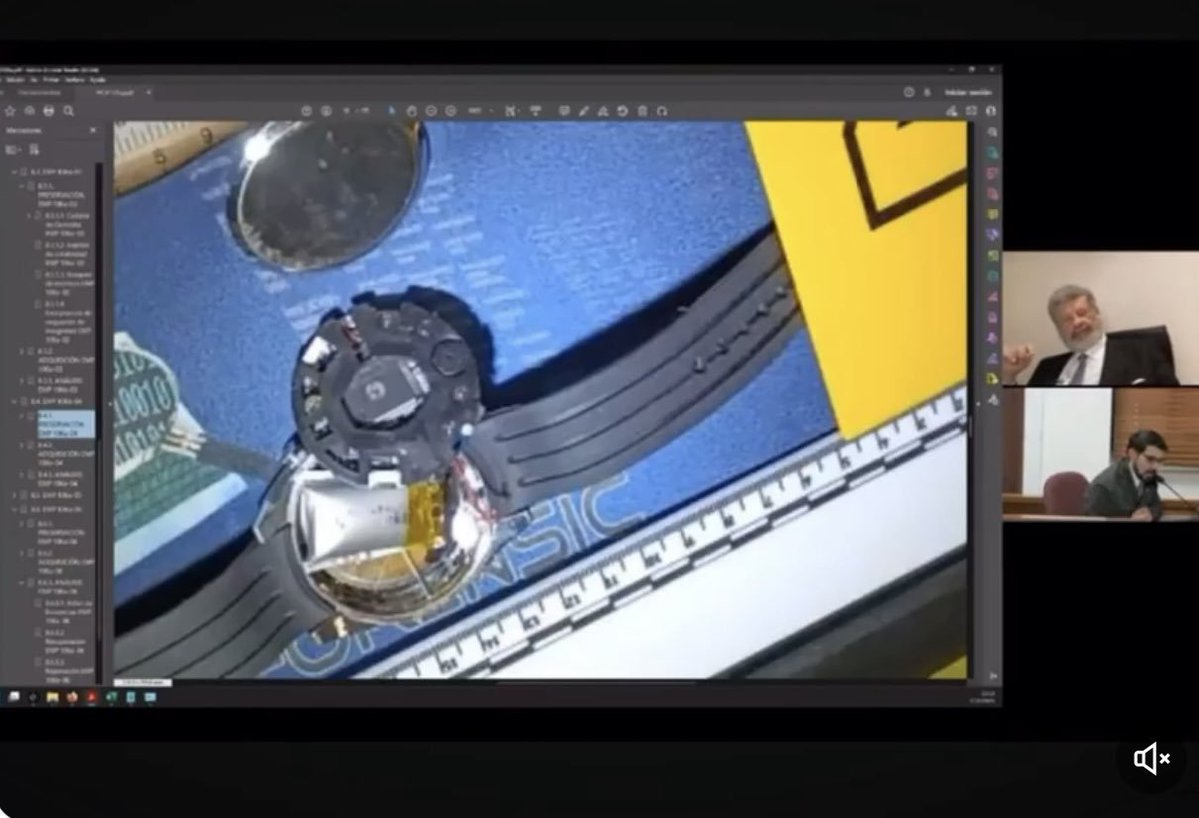Select the highlighted 8.4.1 PRESERVACIÓN bookmark
Image resolution: width=1199 pixels, height=818 pixels.
[x=66, y=424]
